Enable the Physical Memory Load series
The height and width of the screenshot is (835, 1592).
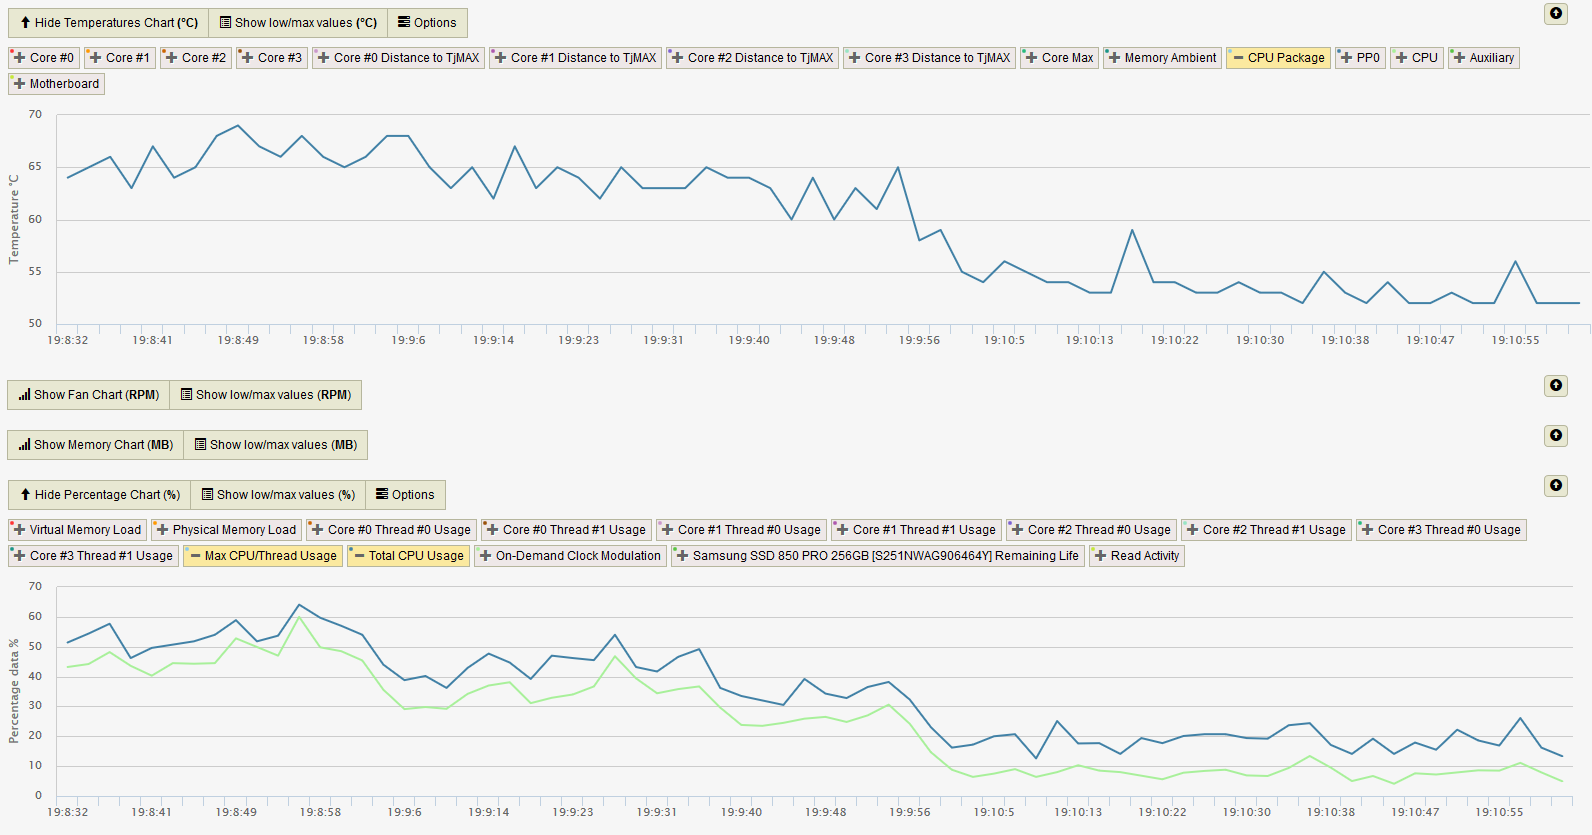[225, 530]
